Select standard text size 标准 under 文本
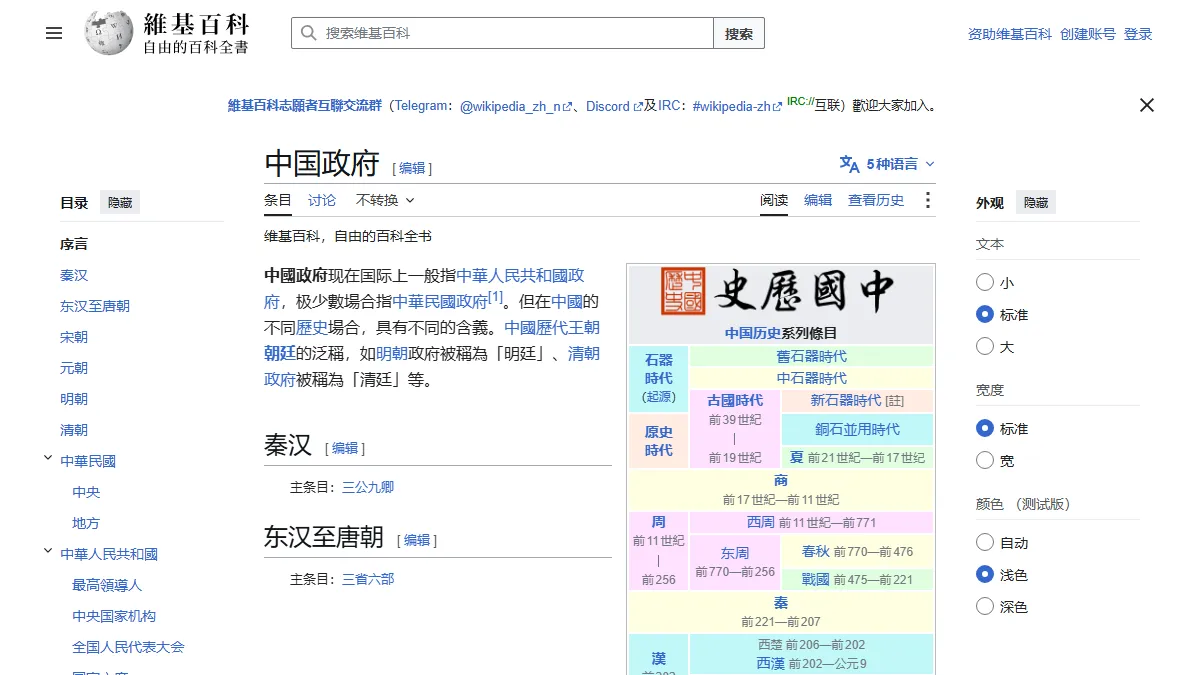 coord(985,315)
